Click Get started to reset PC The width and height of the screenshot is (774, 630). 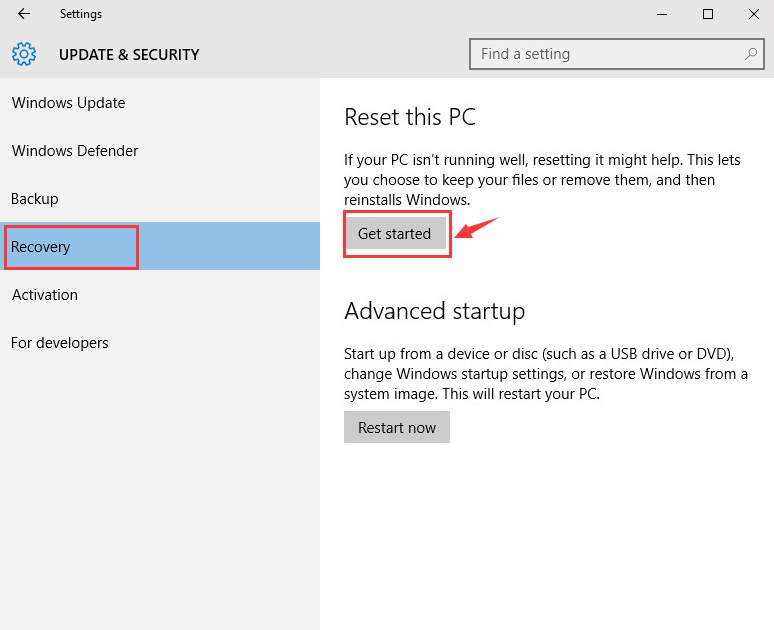[x=395, y=234]
